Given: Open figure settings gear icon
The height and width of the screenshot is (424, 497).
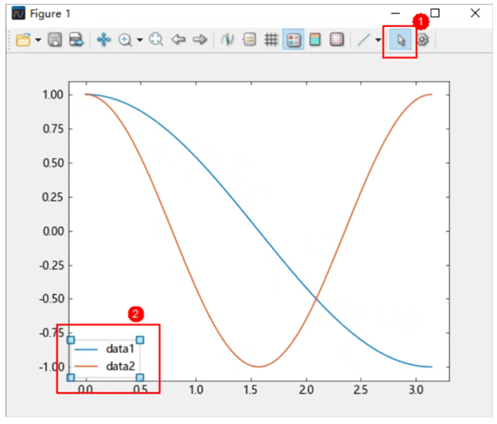Looking at the screenshot, I should point(423,40).
